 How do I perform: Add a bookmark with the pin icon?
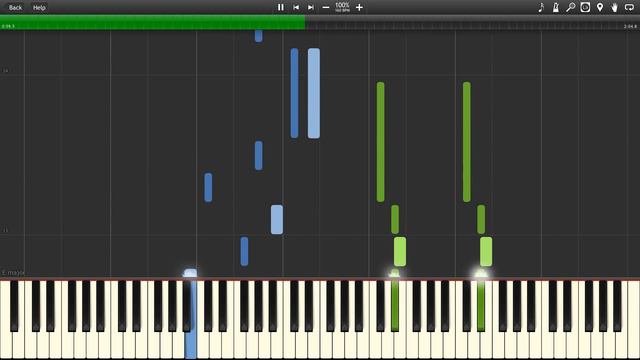click(x=600, y=7)
